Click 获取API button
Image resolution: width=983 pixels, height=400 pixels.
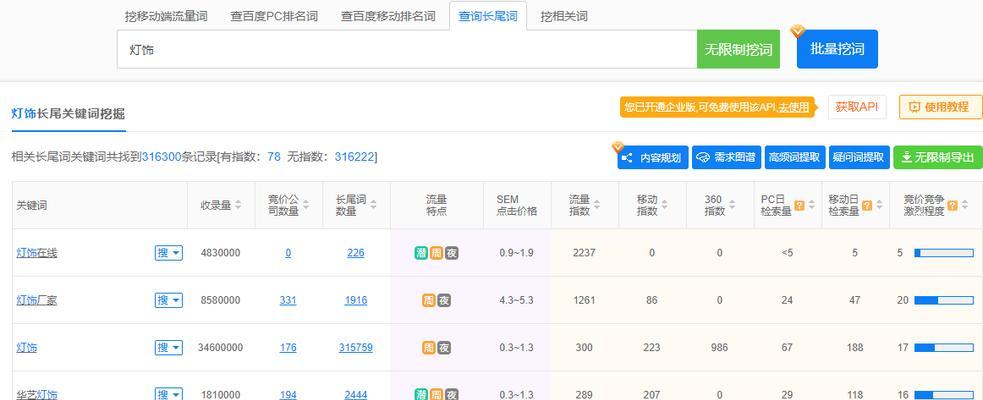coord(857,107)
